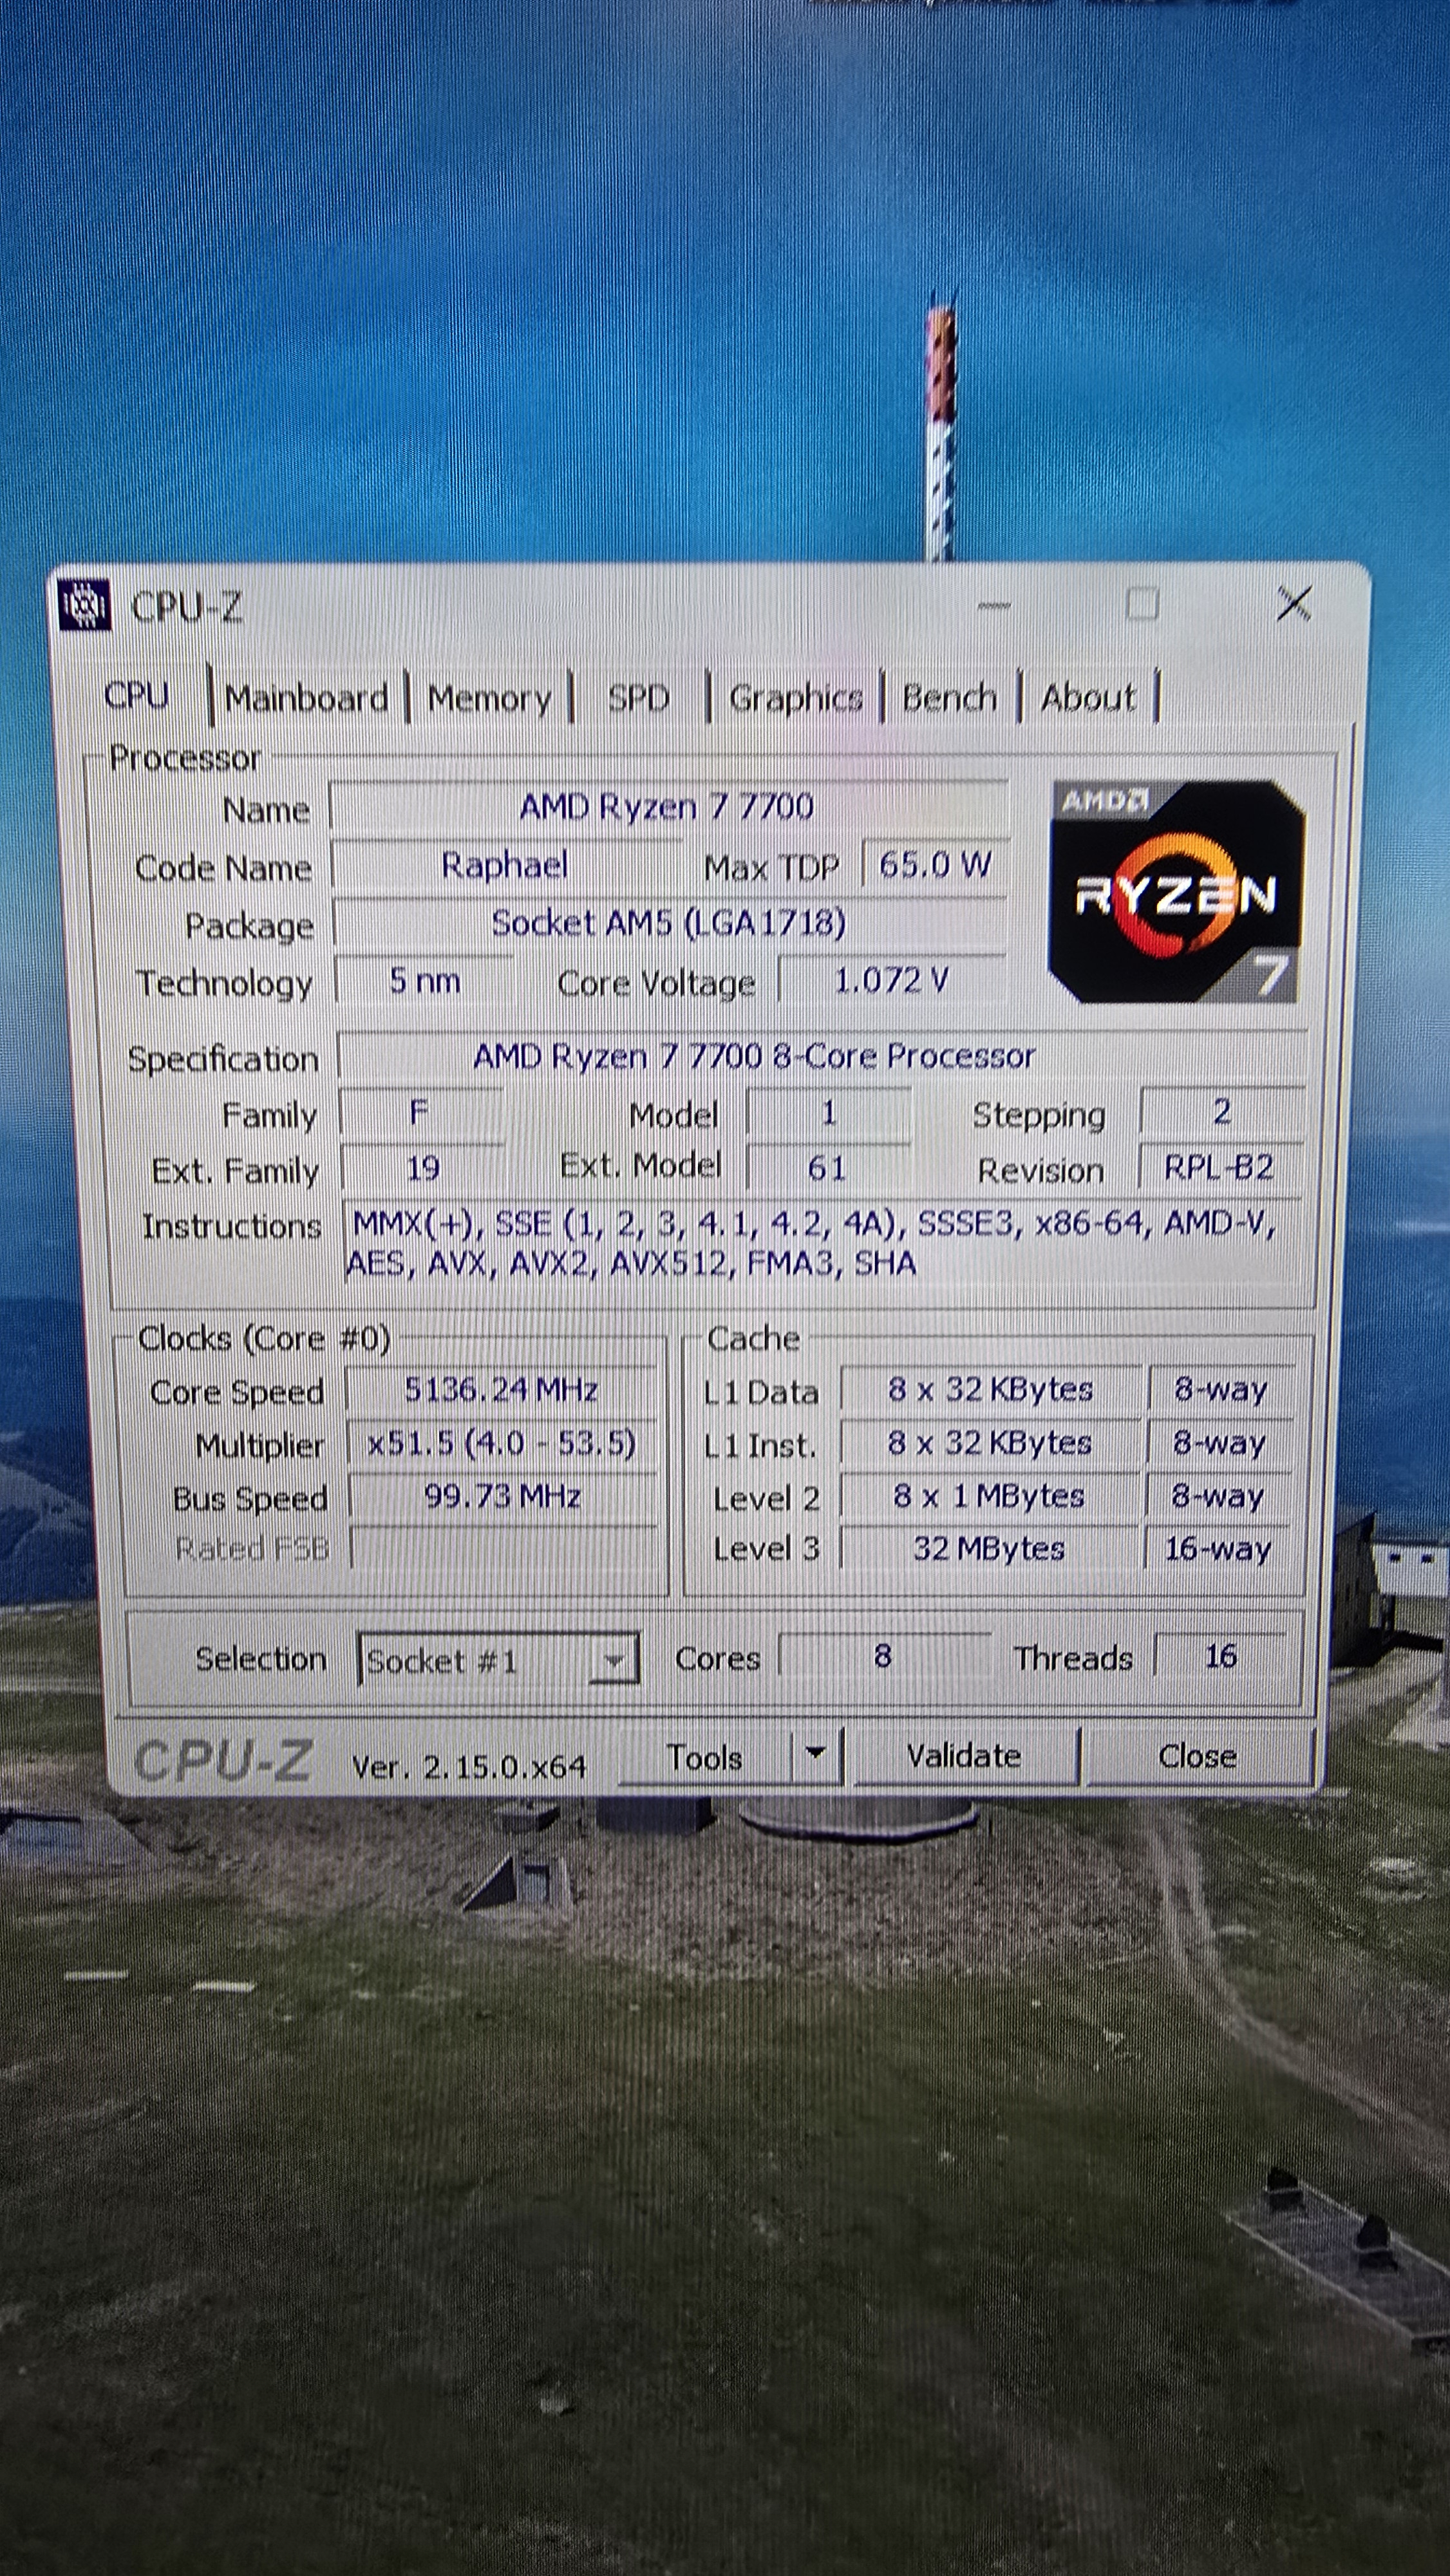Click the Core Speed value 5136.24 MHz
The height and width of the screenshot is (2576, 1450).
[502, 1389]
